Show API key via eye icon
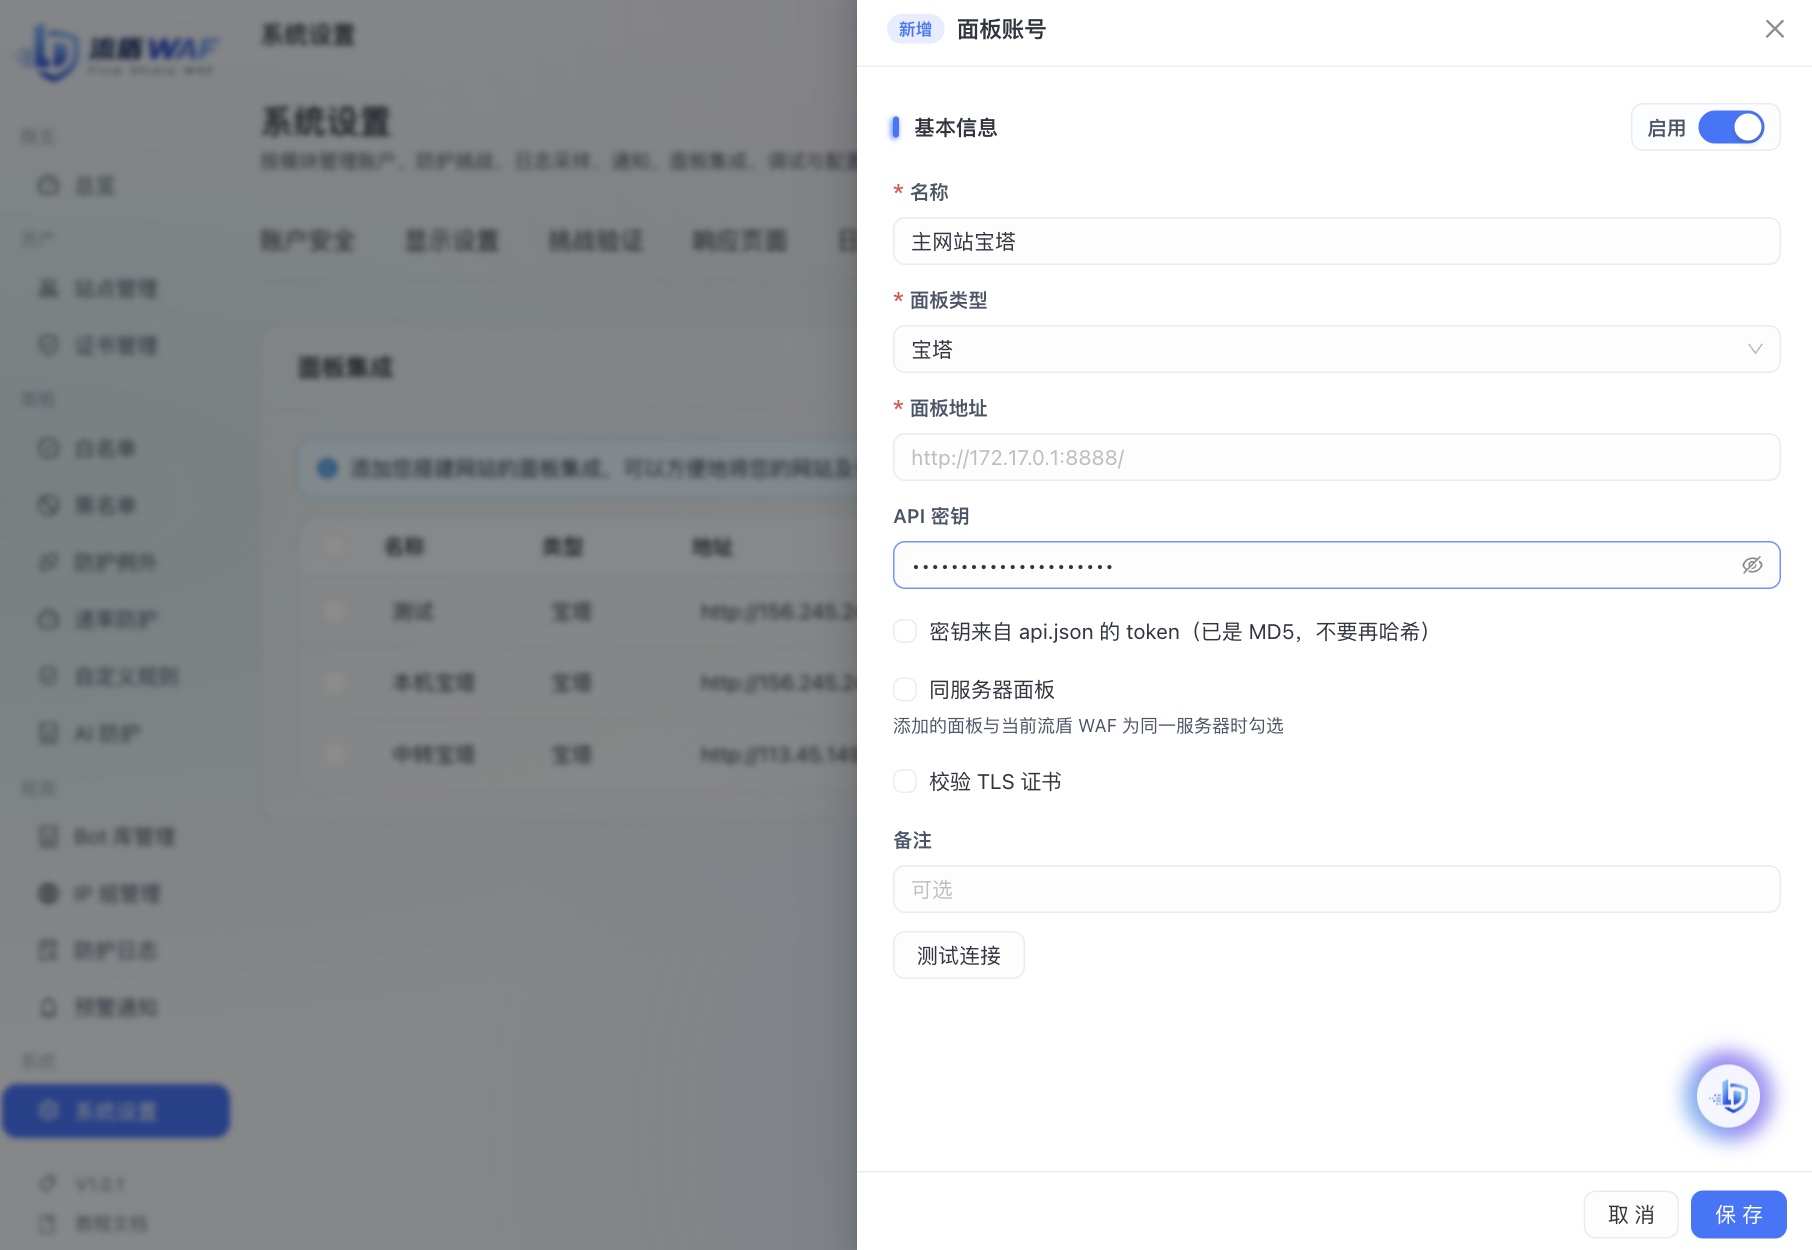This screenshot has height=1250, width=1812. [1752, 565]
